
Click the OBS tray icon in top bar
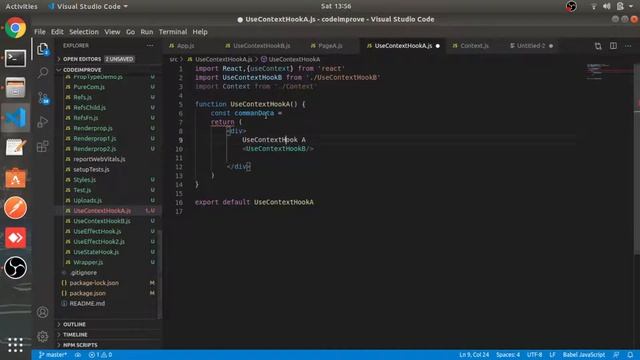[571, 6]
